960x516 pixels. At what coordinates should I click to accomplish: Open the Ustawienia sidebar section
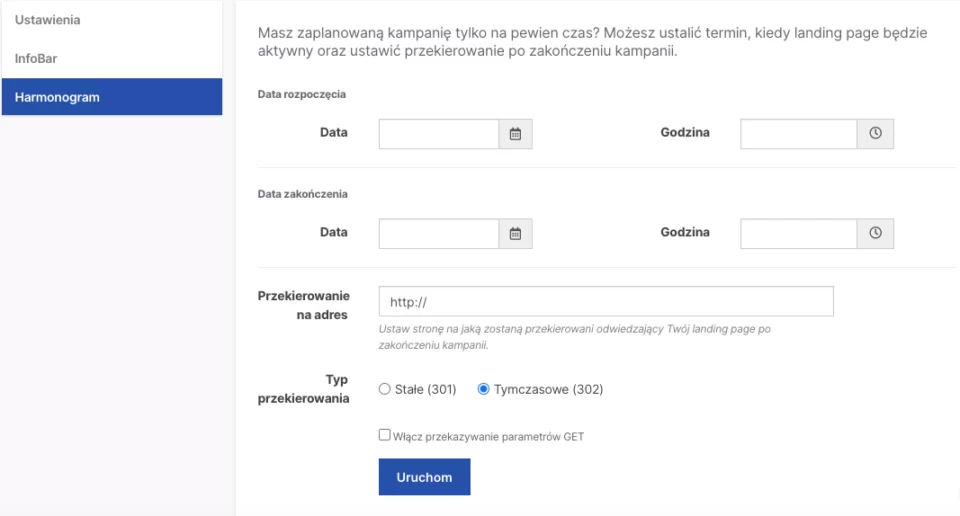coord(48,20)
